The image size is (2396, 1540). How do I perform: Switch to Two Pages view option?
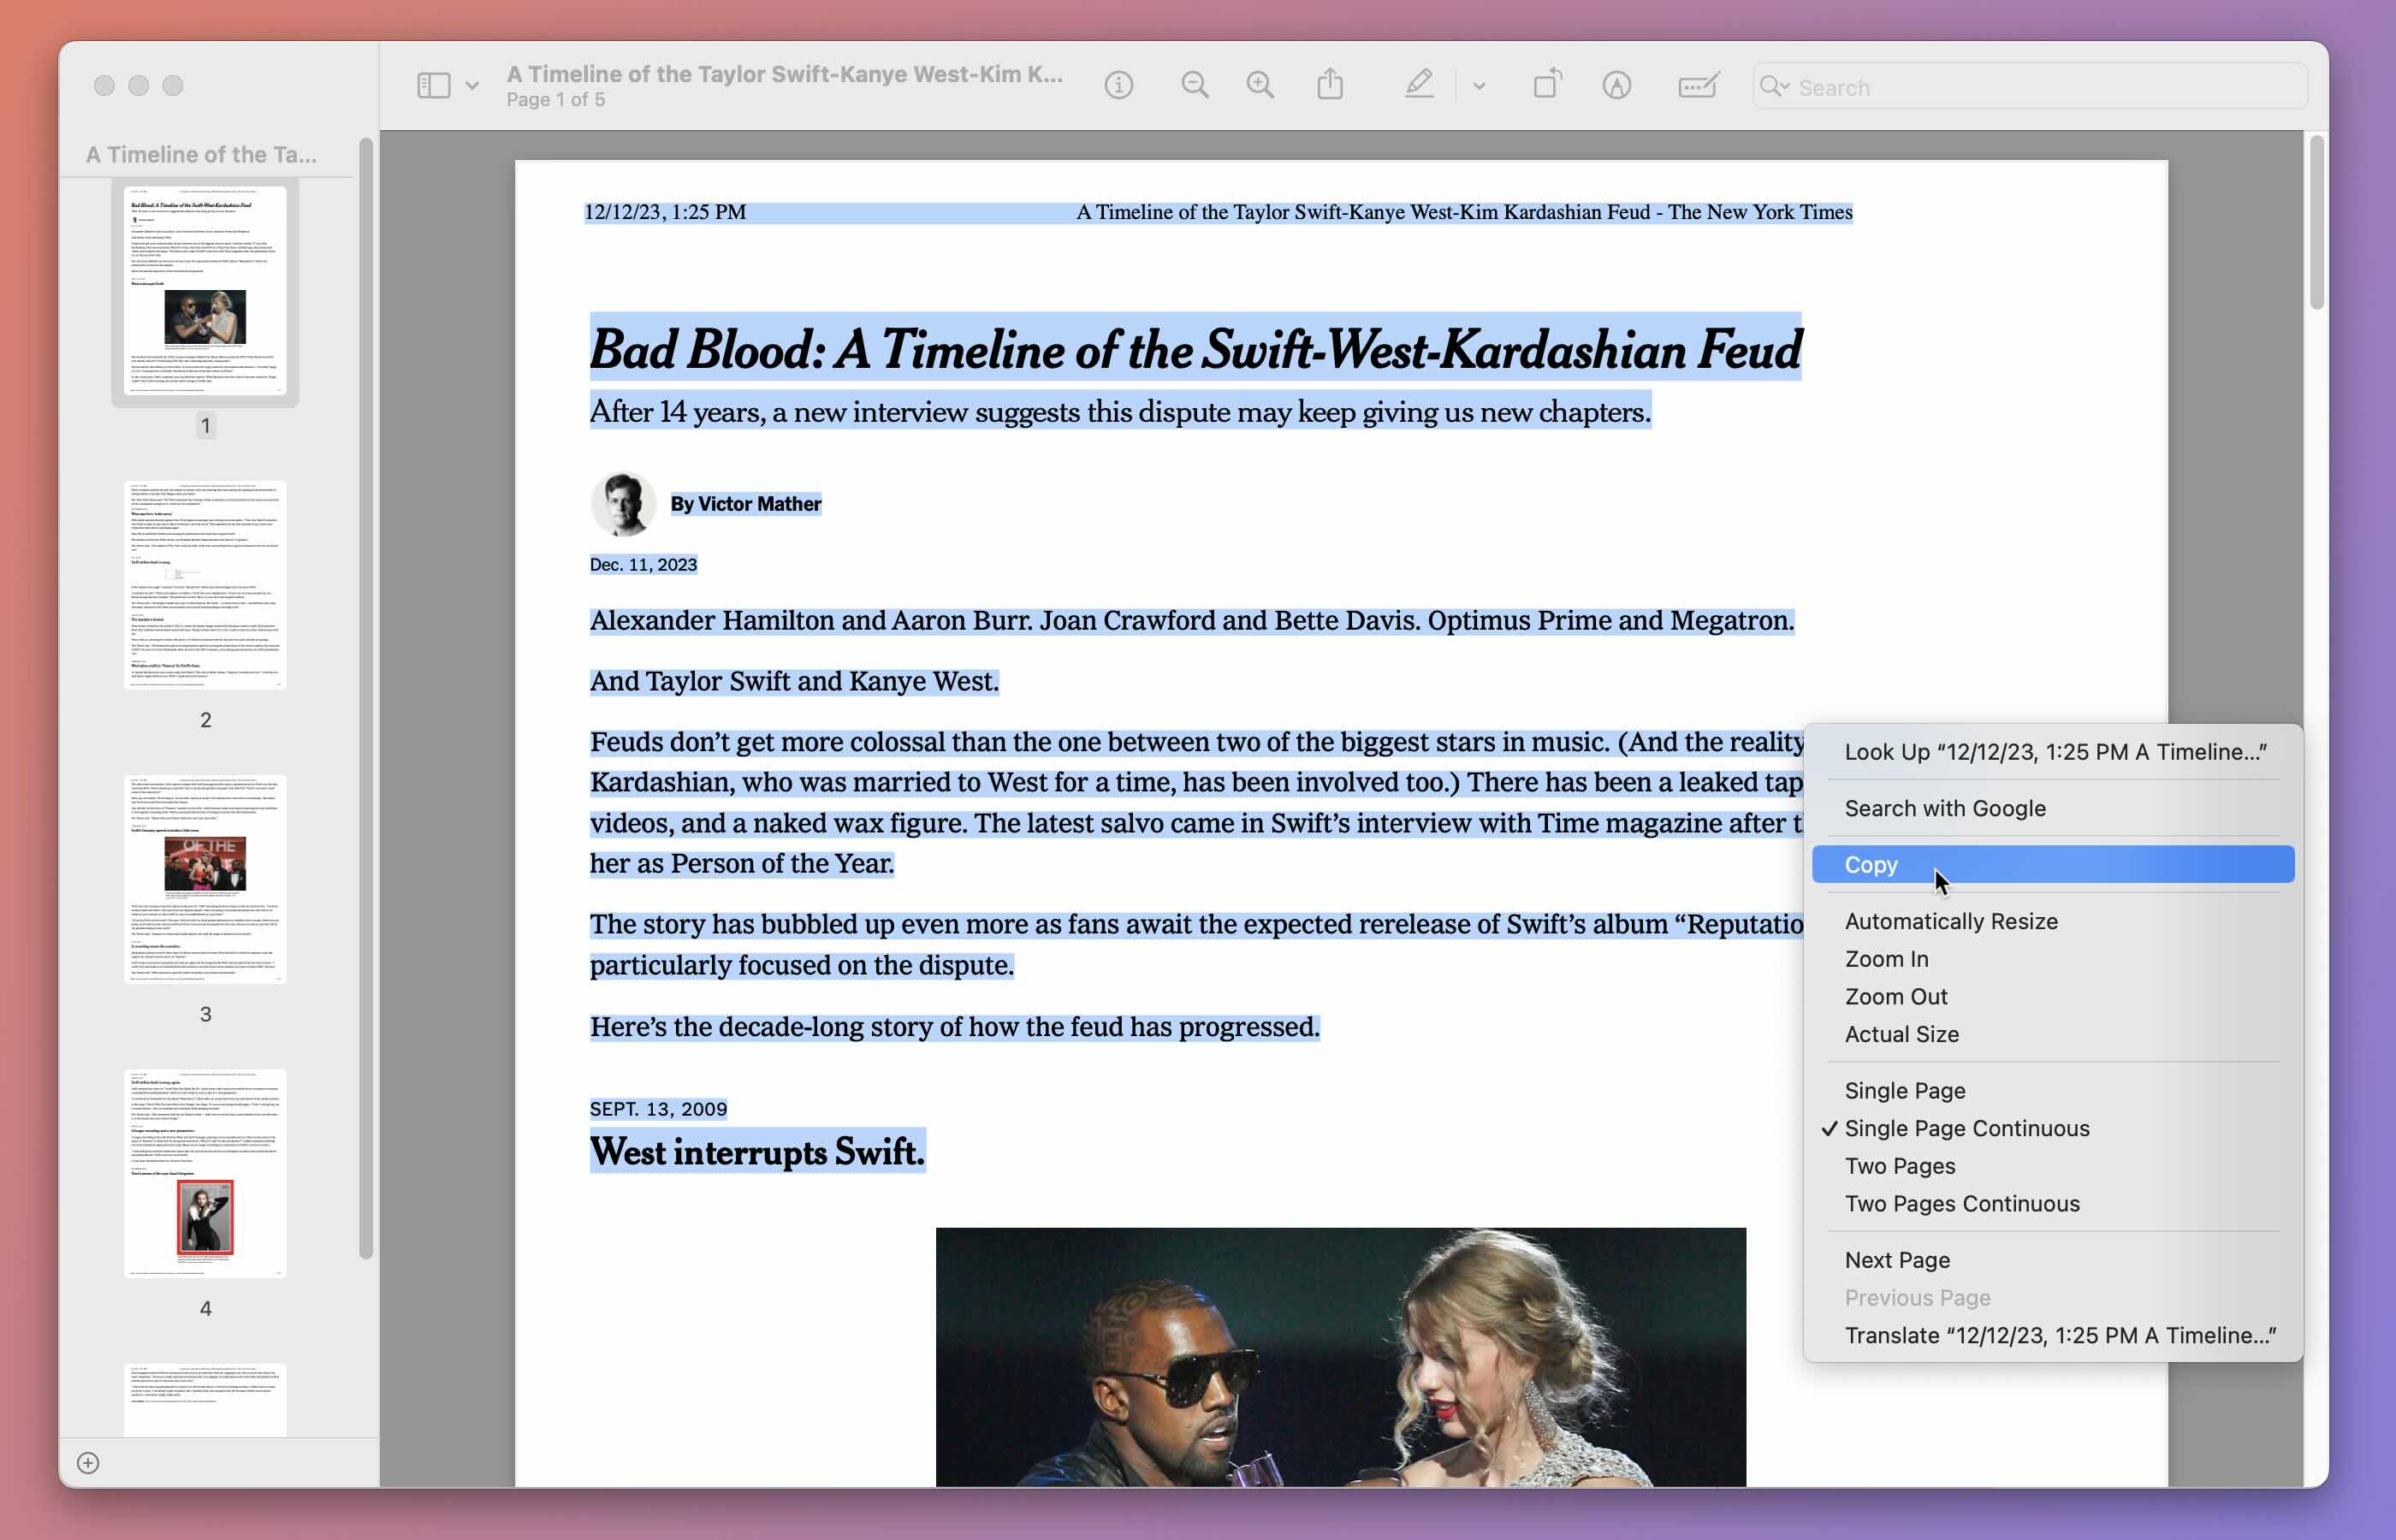[x=1899, y=1166]
